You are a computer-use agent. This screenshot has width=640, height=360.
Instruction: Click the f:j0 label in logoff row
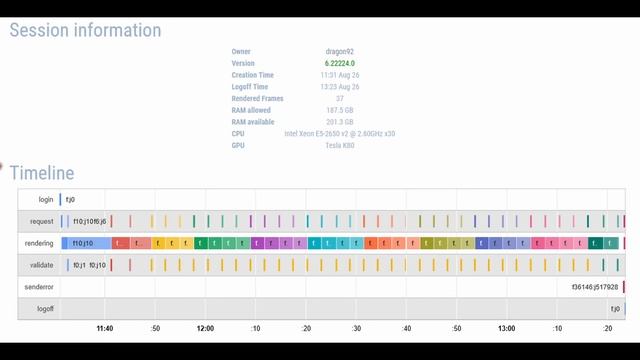[x=615, y=309]
